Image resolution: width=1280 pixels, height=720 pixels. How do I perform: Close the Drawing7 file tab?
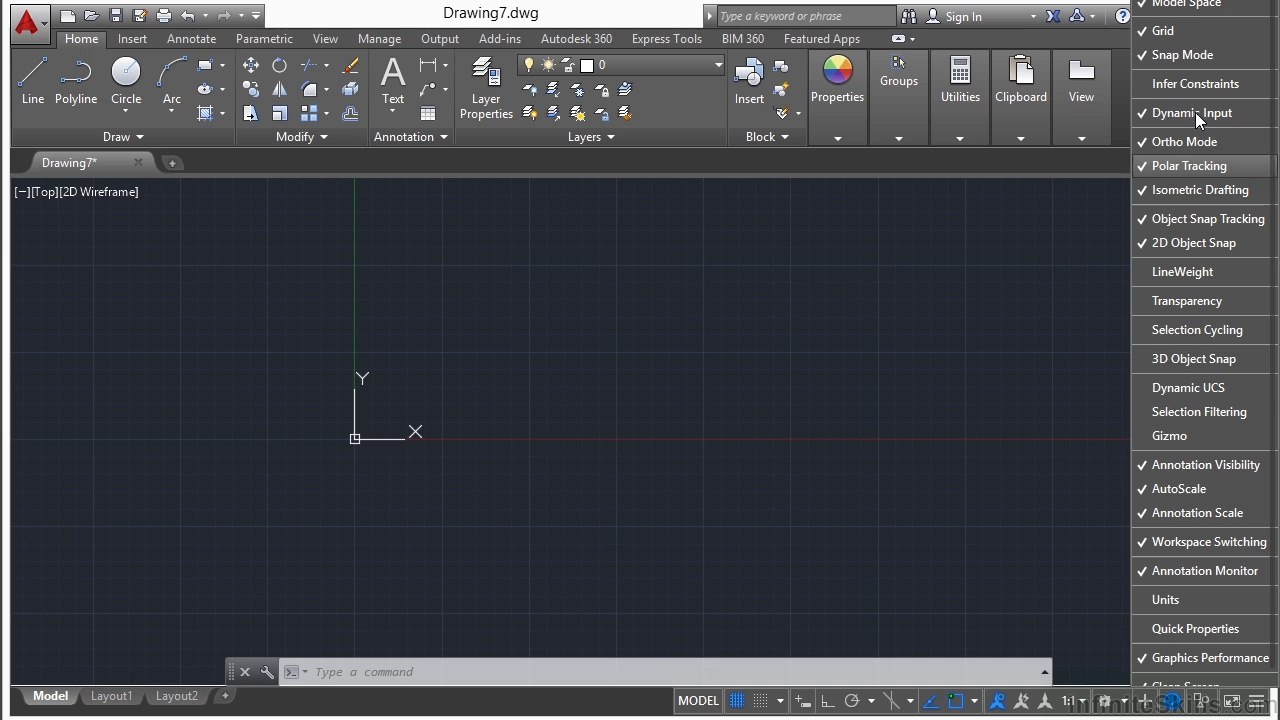click(138, 163)
